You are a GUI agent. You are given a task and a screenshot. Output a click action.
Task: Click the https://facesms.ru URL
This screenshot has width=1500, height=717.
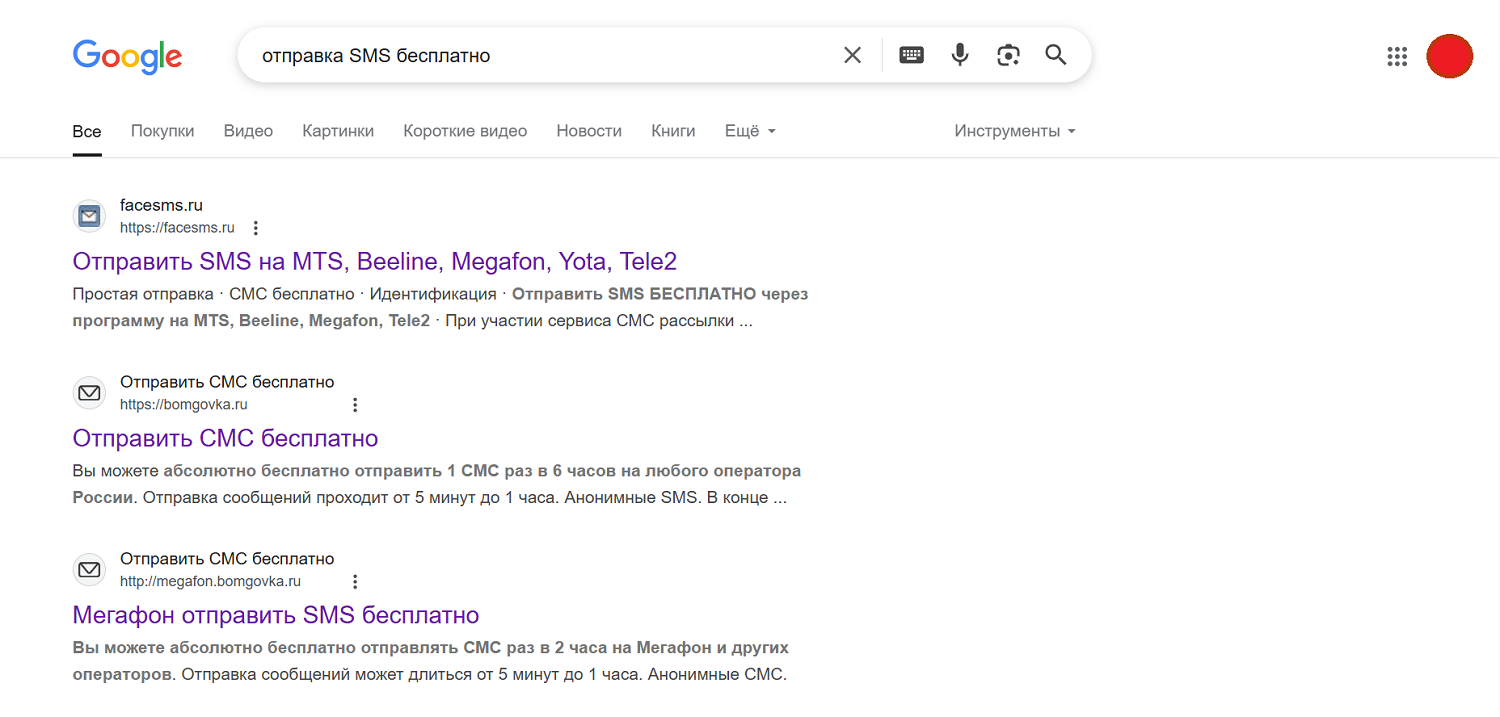pyautogui.click(x=177, y=228)
